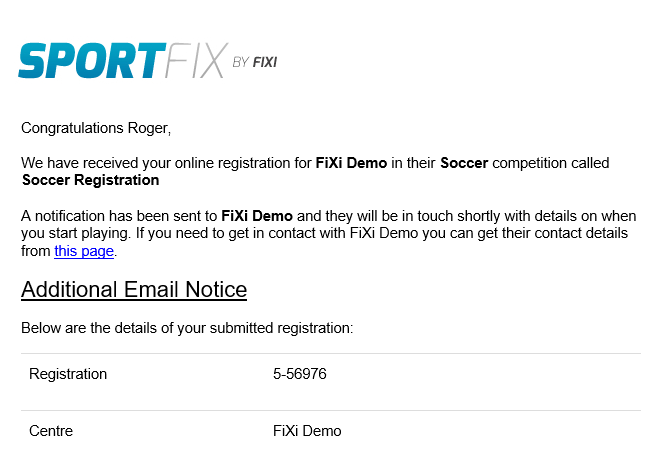This screenshot has width=667, height=465.
Task: Click the Centre row label
Action: tap(51, 431)
